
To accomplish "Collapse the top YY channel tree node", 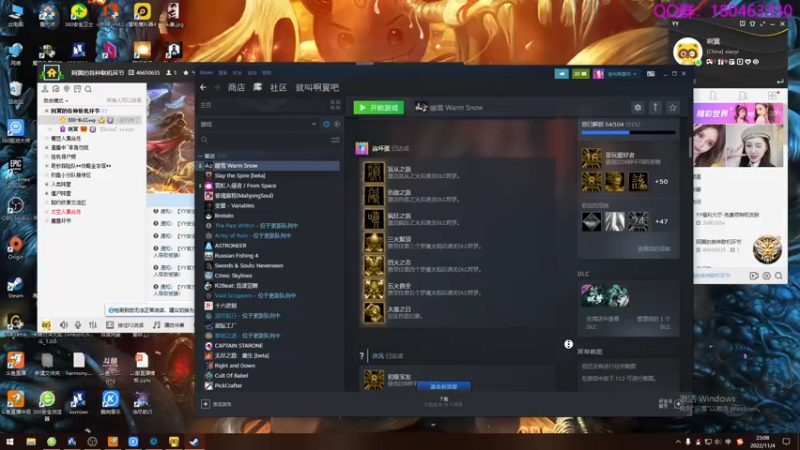I will (46, 111).
